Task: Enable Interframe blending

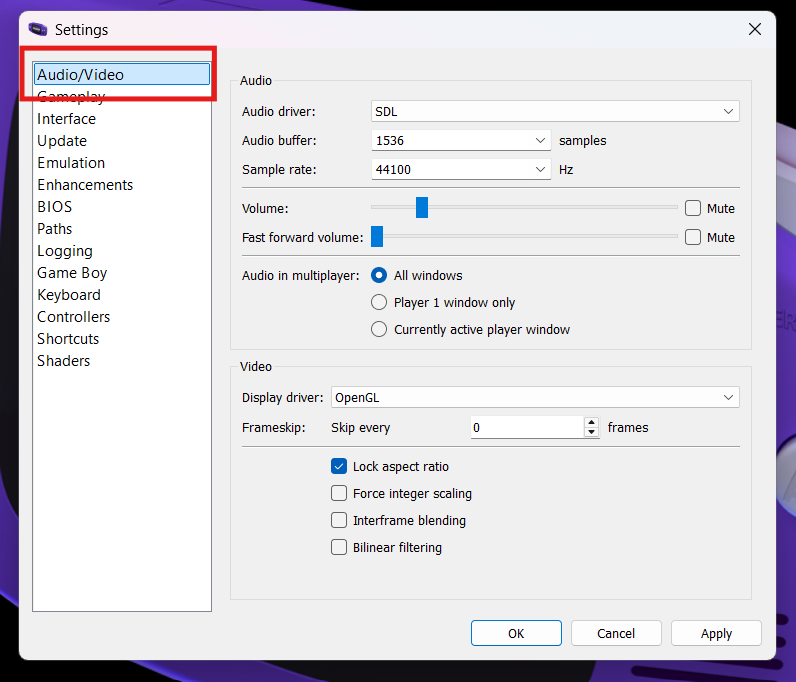Action: click(x=339, y=520)
